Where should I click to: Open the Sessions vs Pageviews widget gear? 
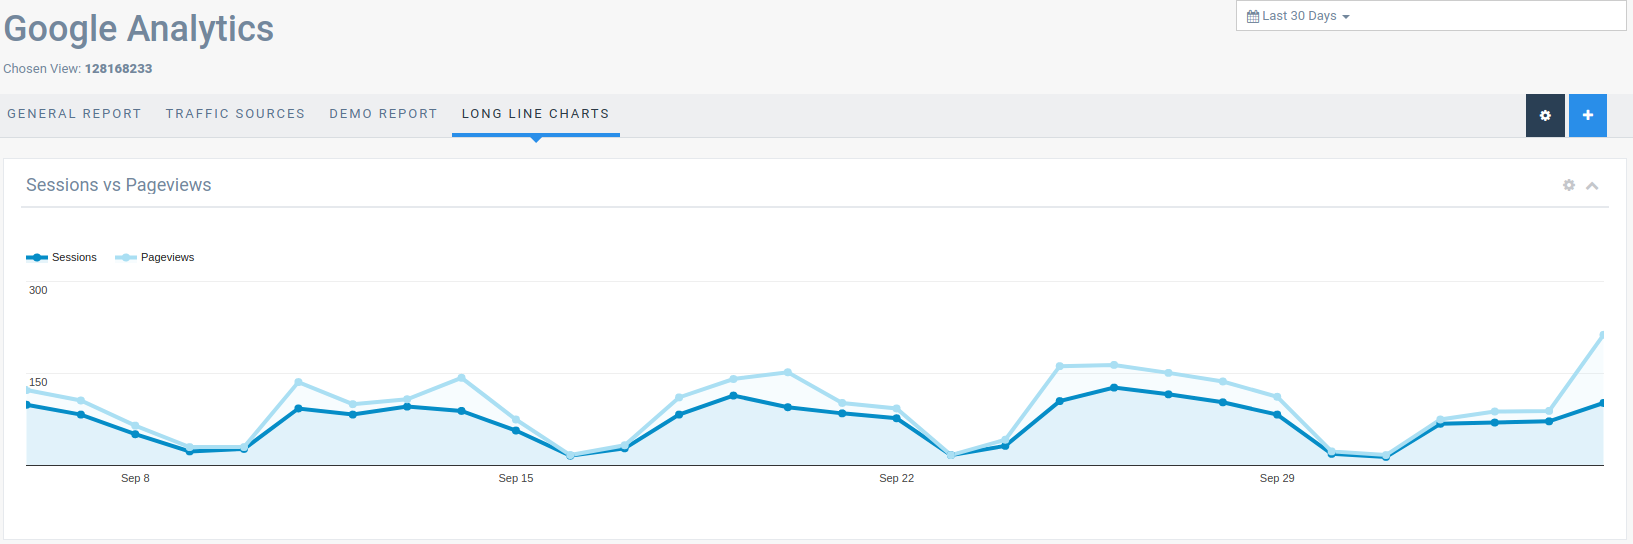[x=1569, y=185]
